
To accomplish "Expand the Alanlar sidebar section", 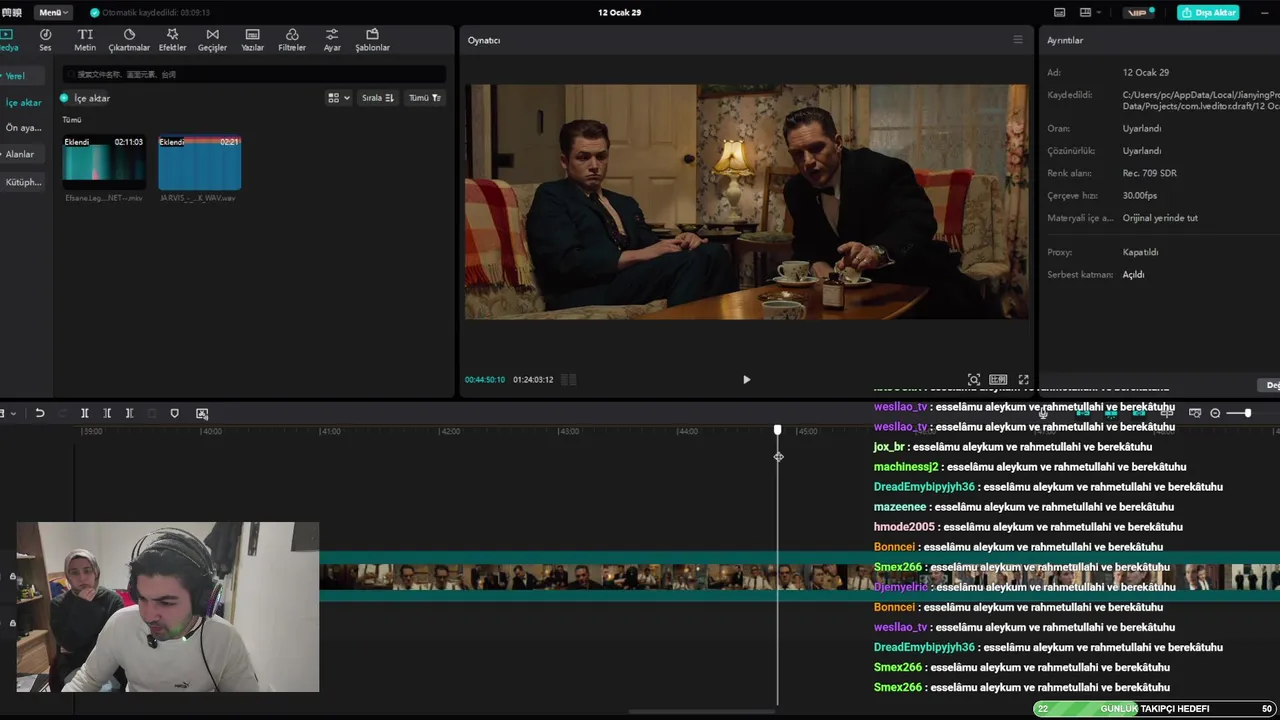I will [20, 154].
